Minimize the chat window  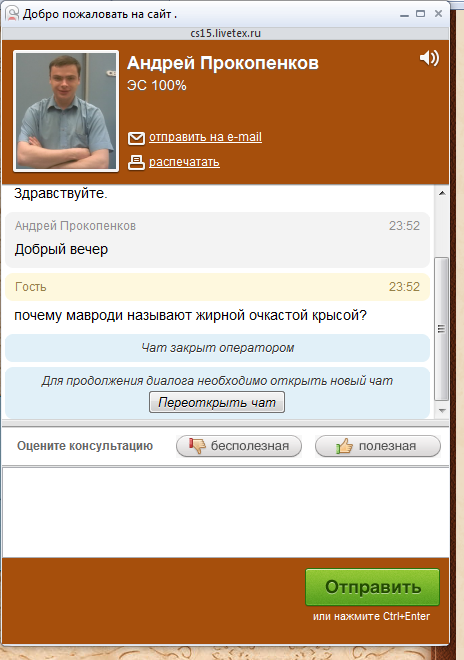click(x=404, y=14)
